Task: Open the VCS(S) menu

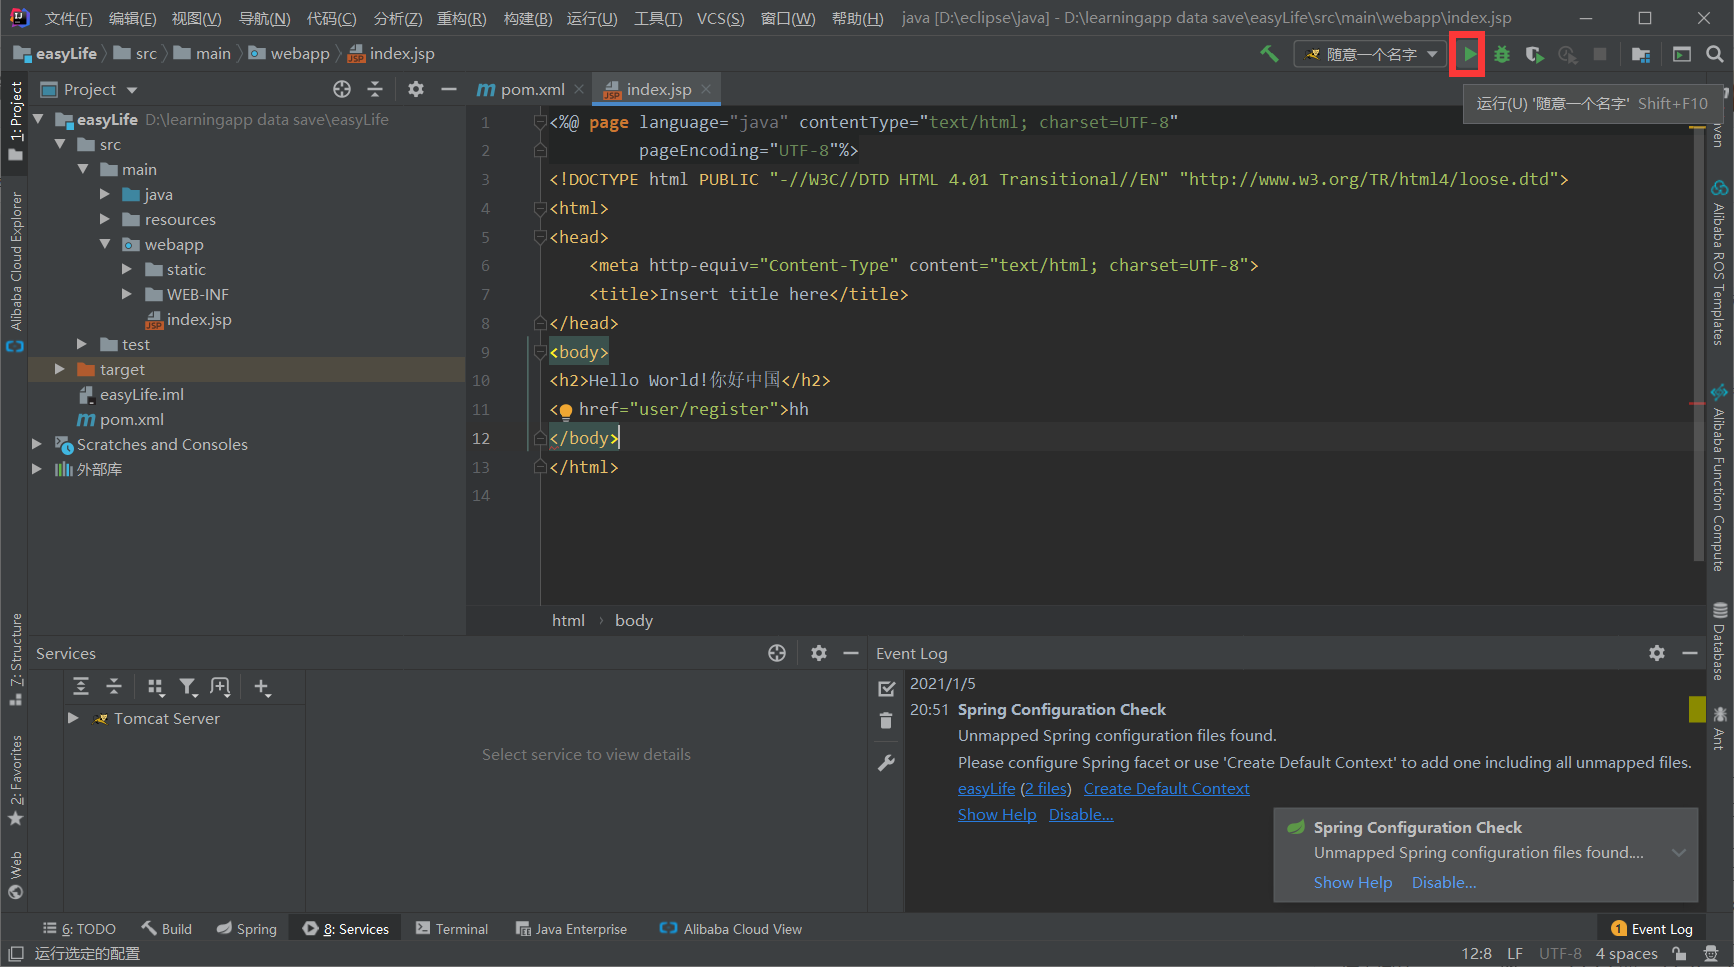Action: (721, 18)
